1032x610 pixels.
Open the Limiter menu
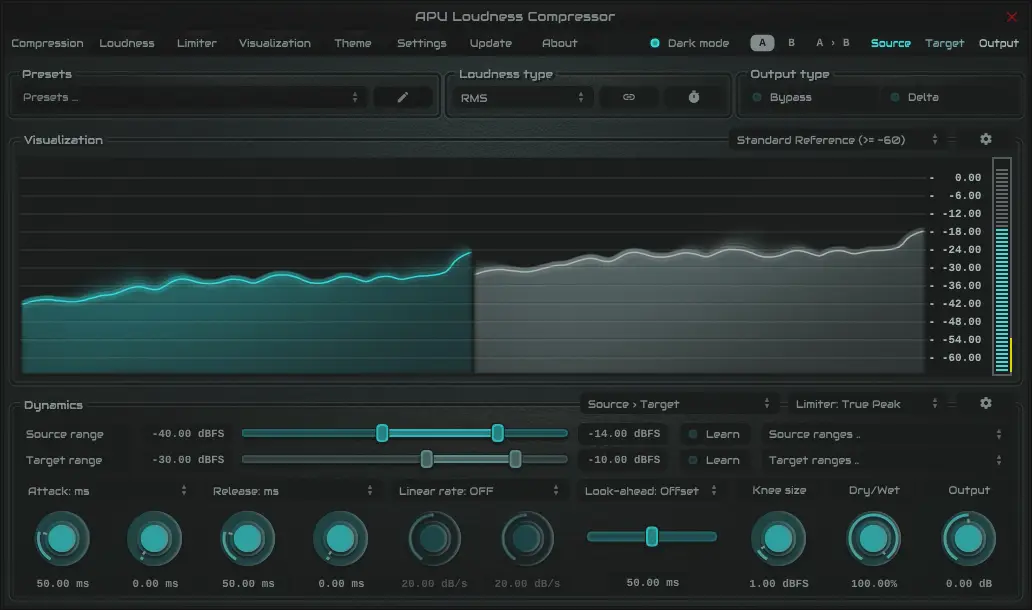[197, 43]
